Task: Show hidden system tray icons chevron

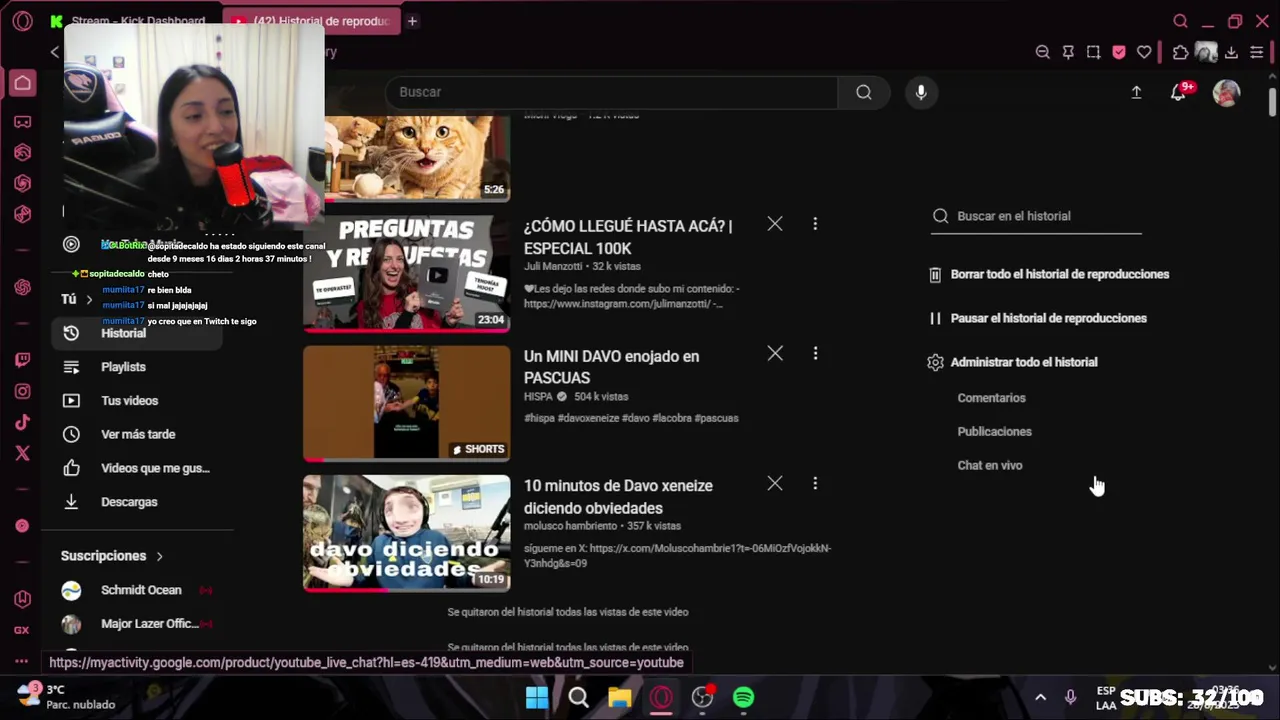Action: [1040, 697]
